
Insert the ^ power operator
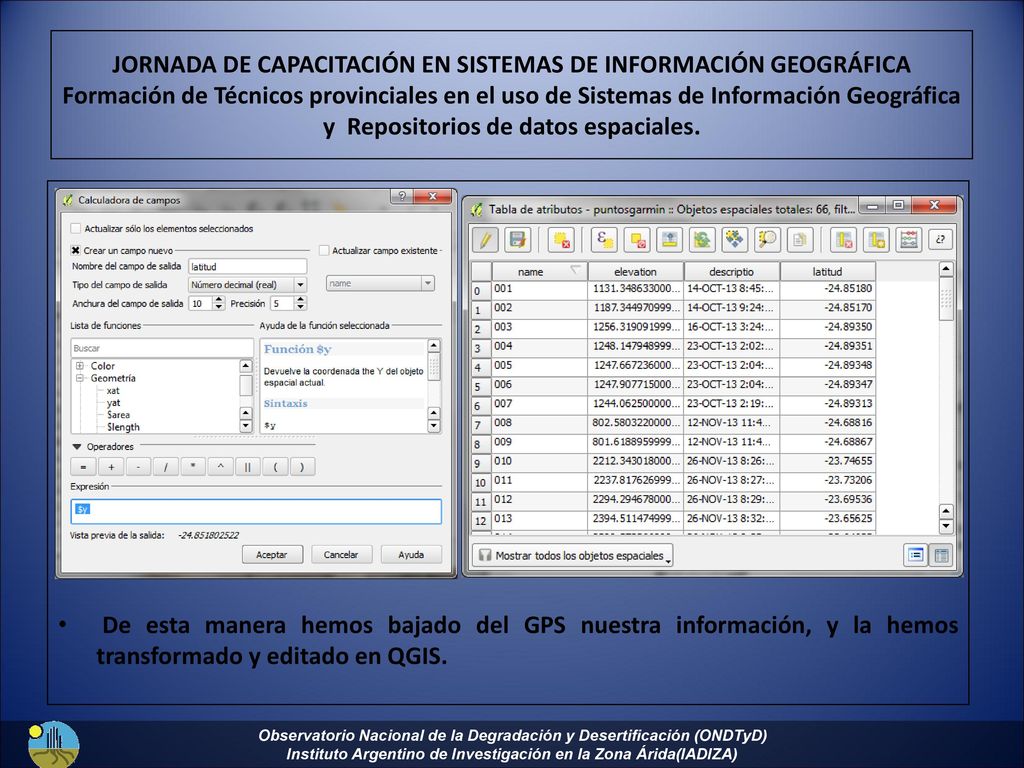(220, 467)
